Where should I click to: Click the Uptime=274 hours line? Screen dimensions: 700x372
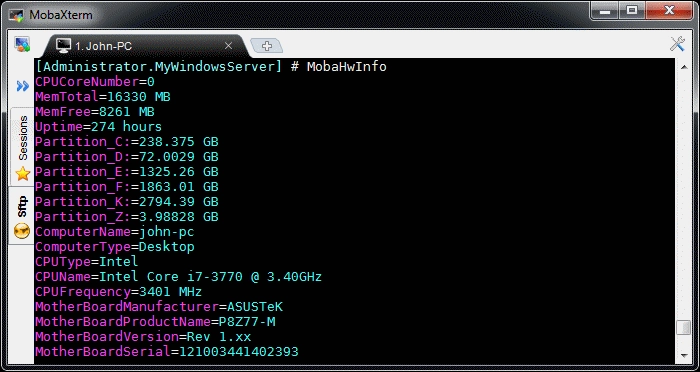tap(98, 127)
